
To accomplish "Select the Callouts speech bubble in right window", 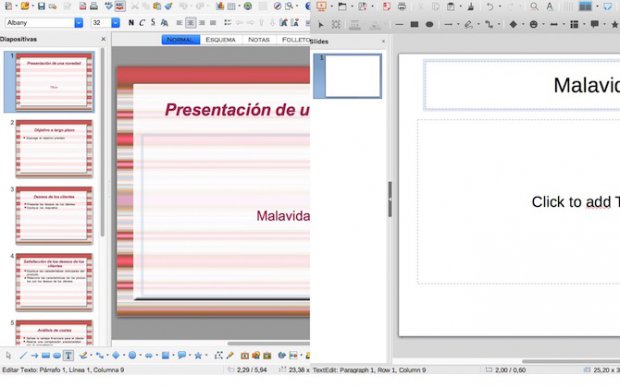I will coord(594,25).
